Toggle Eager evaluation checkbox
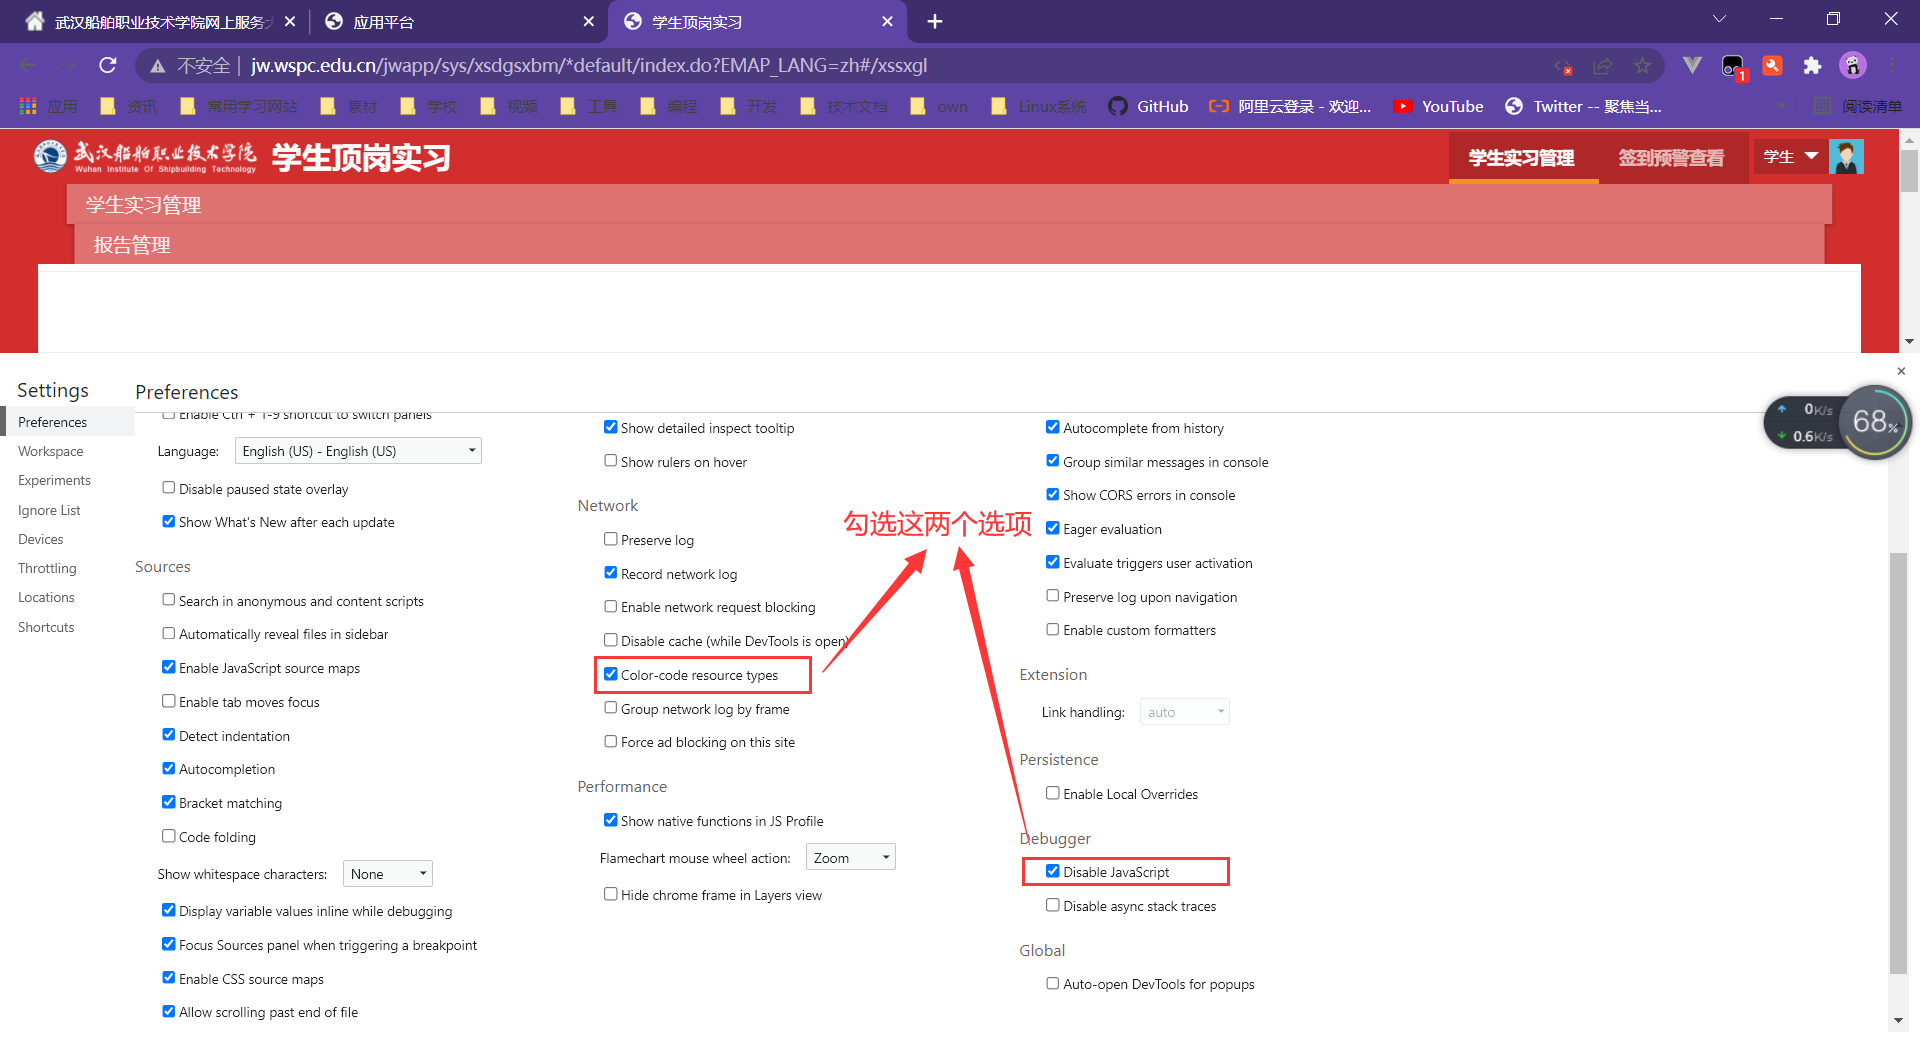The height and width of the screenshot is (1042, 1920). tap(1052, 528)
